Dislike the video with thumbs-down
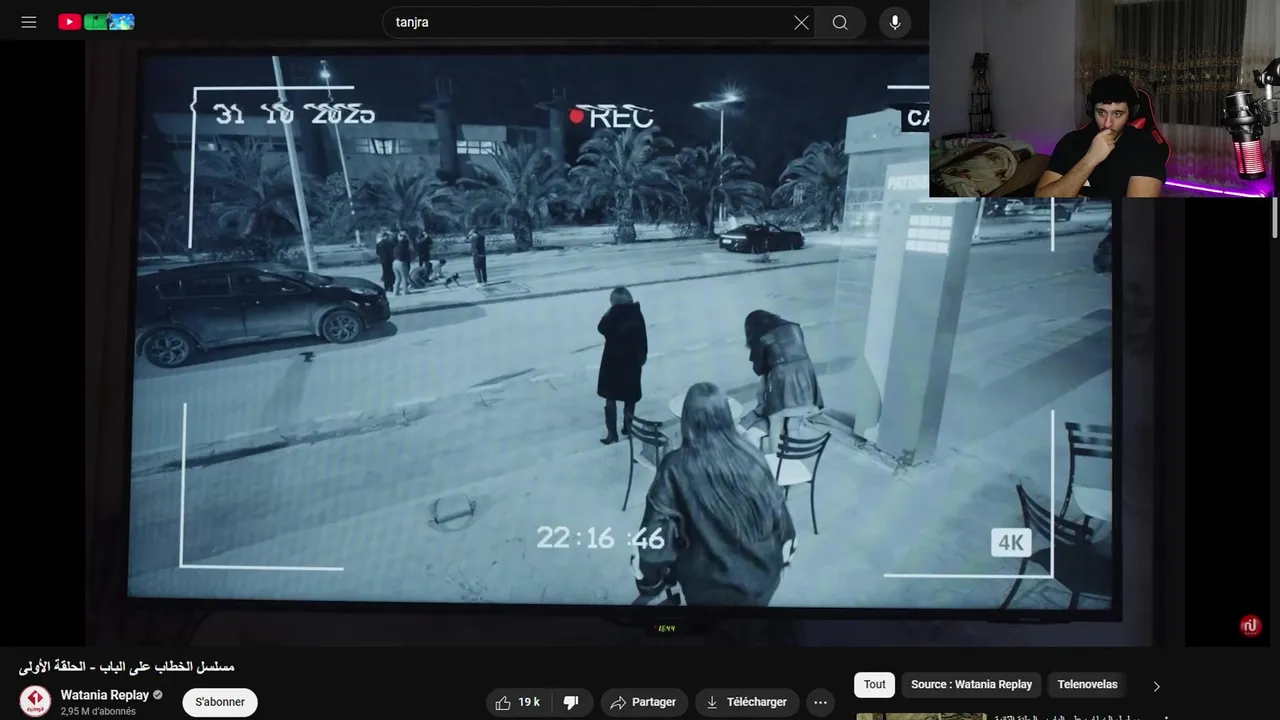Viewport: 1280px width, 720px height. coord(572,702)
